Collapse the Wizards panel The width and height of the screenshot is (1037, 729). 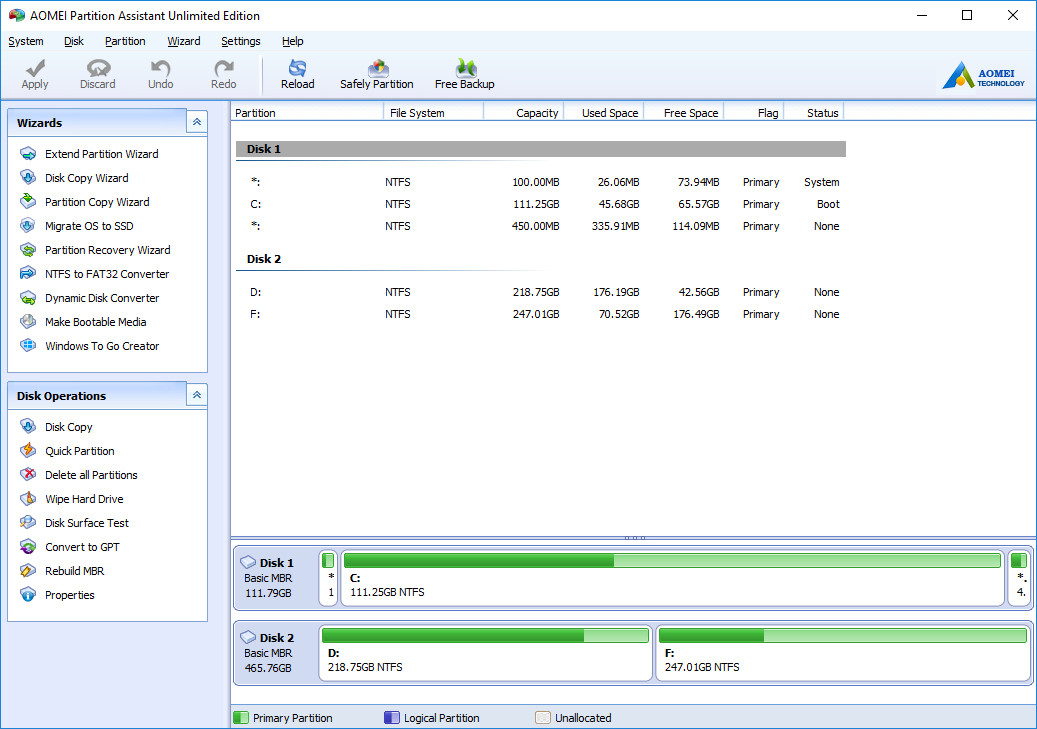[196, 122]
